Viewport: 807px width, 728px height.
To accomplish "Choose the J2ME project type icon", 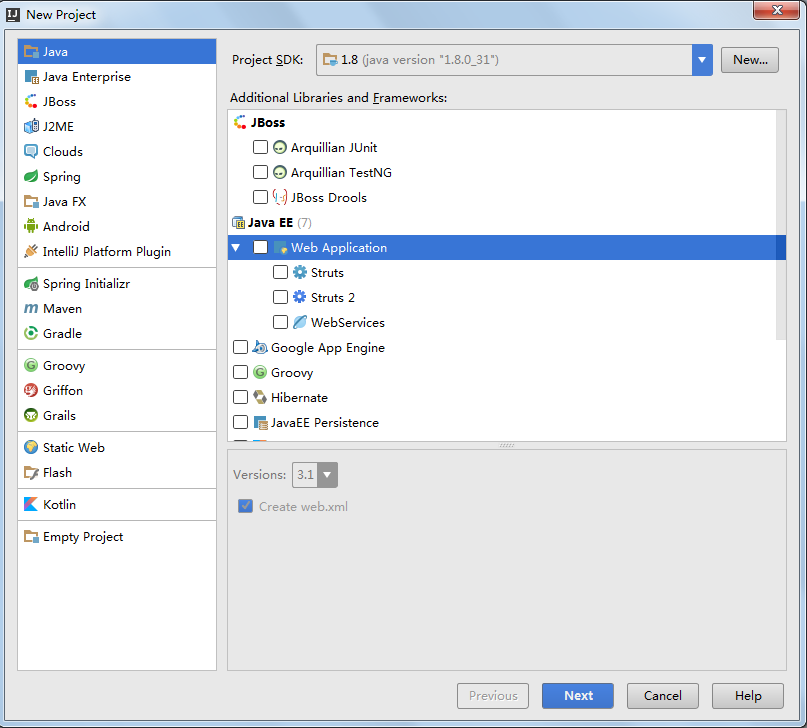I will click(31, 127).
